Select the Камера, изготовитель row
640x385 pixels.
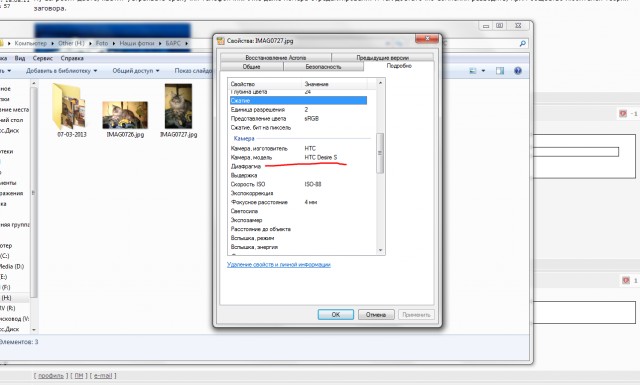pyautogui.click(x=298, y=148)
